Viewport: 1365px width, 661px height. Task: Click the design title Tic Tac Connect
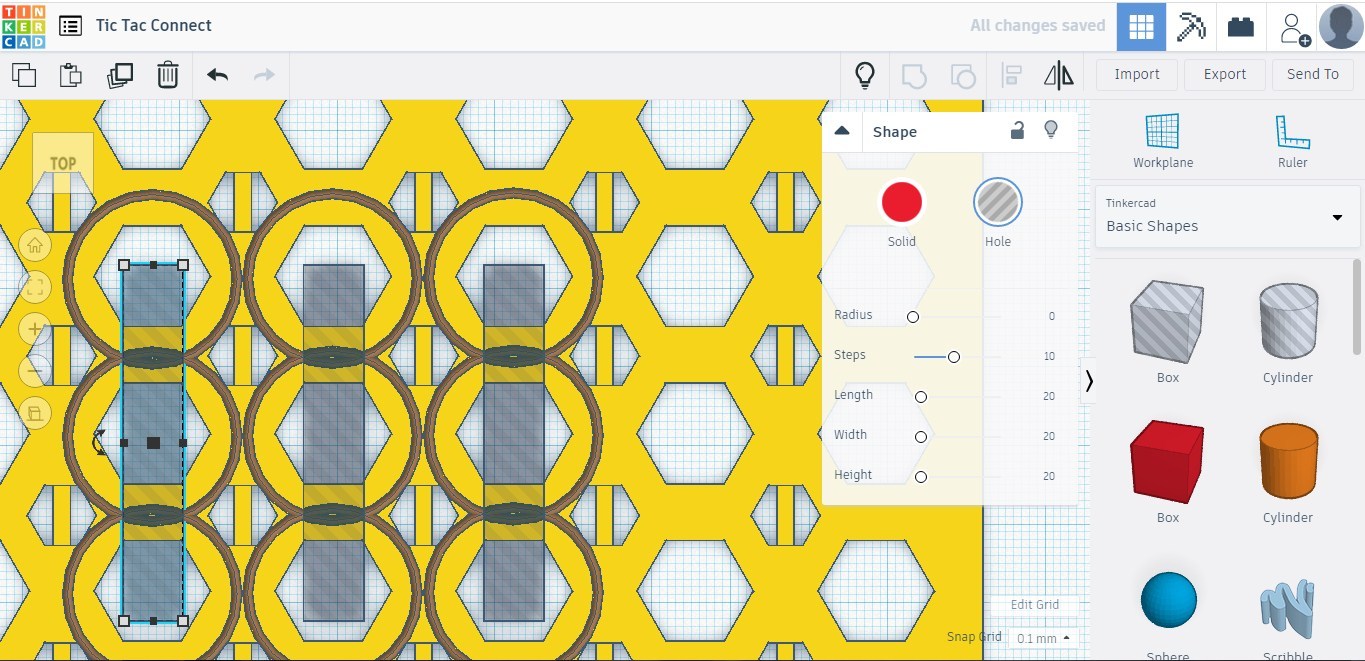(154, 26)
